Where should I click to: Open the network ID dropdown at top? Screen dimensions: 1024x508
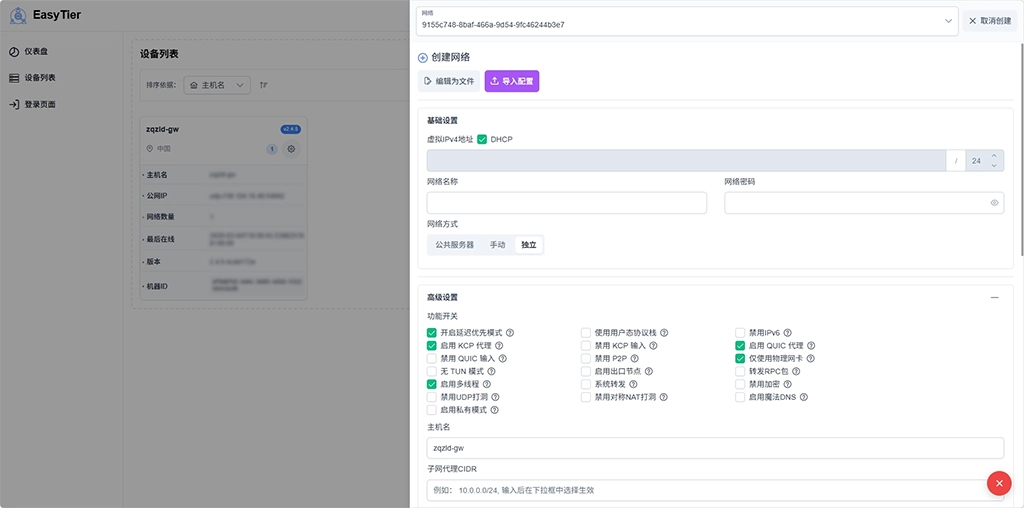coord(948,20)
